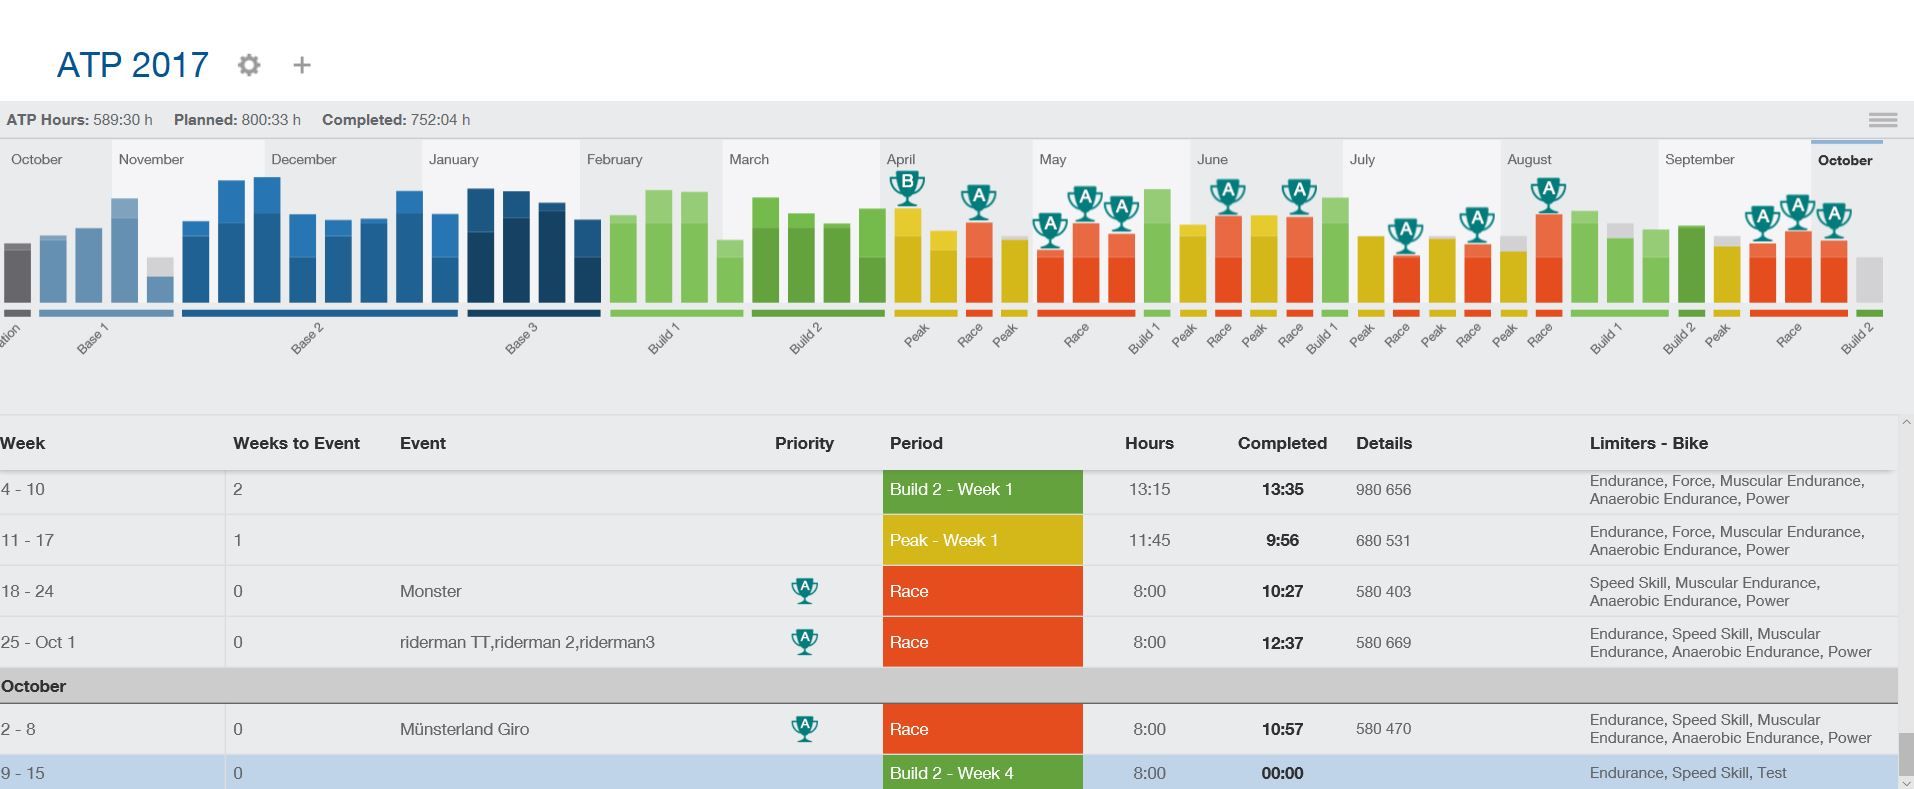Click the ATP 2017 title
This screenshot has width=1914, height=789.
click(x=133, y=65)
